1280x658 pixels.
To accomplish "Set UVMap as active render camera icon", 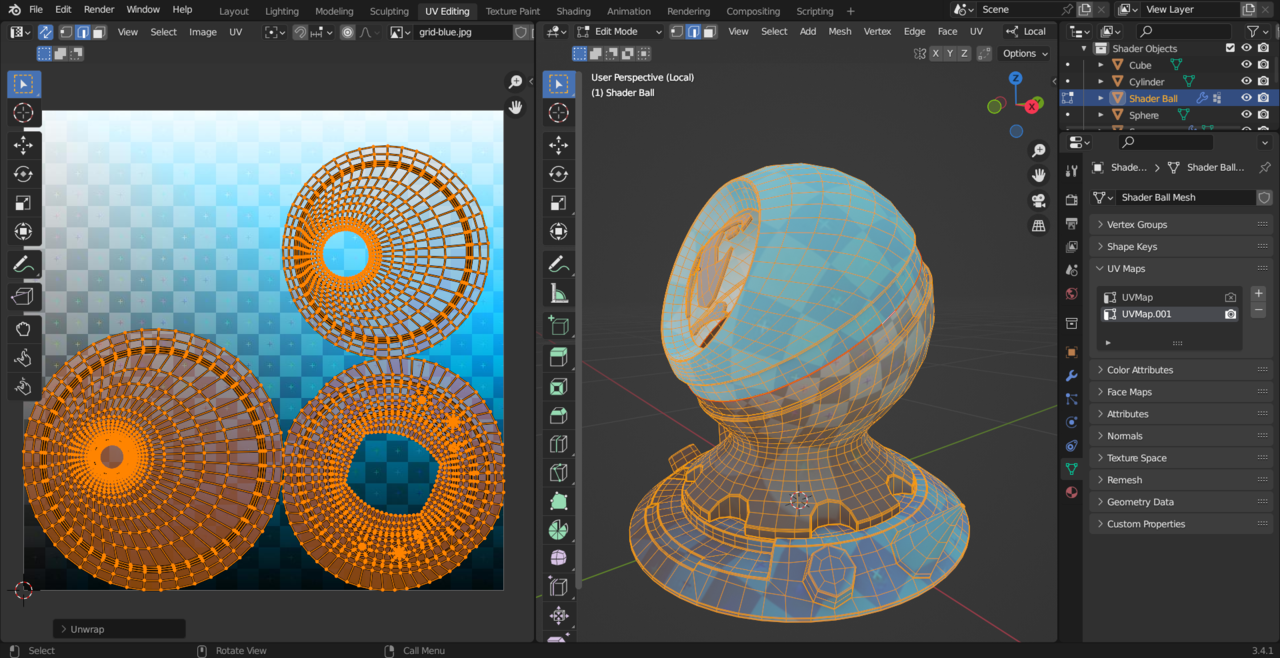I will pyautogui.click(x=1230, y=298).
